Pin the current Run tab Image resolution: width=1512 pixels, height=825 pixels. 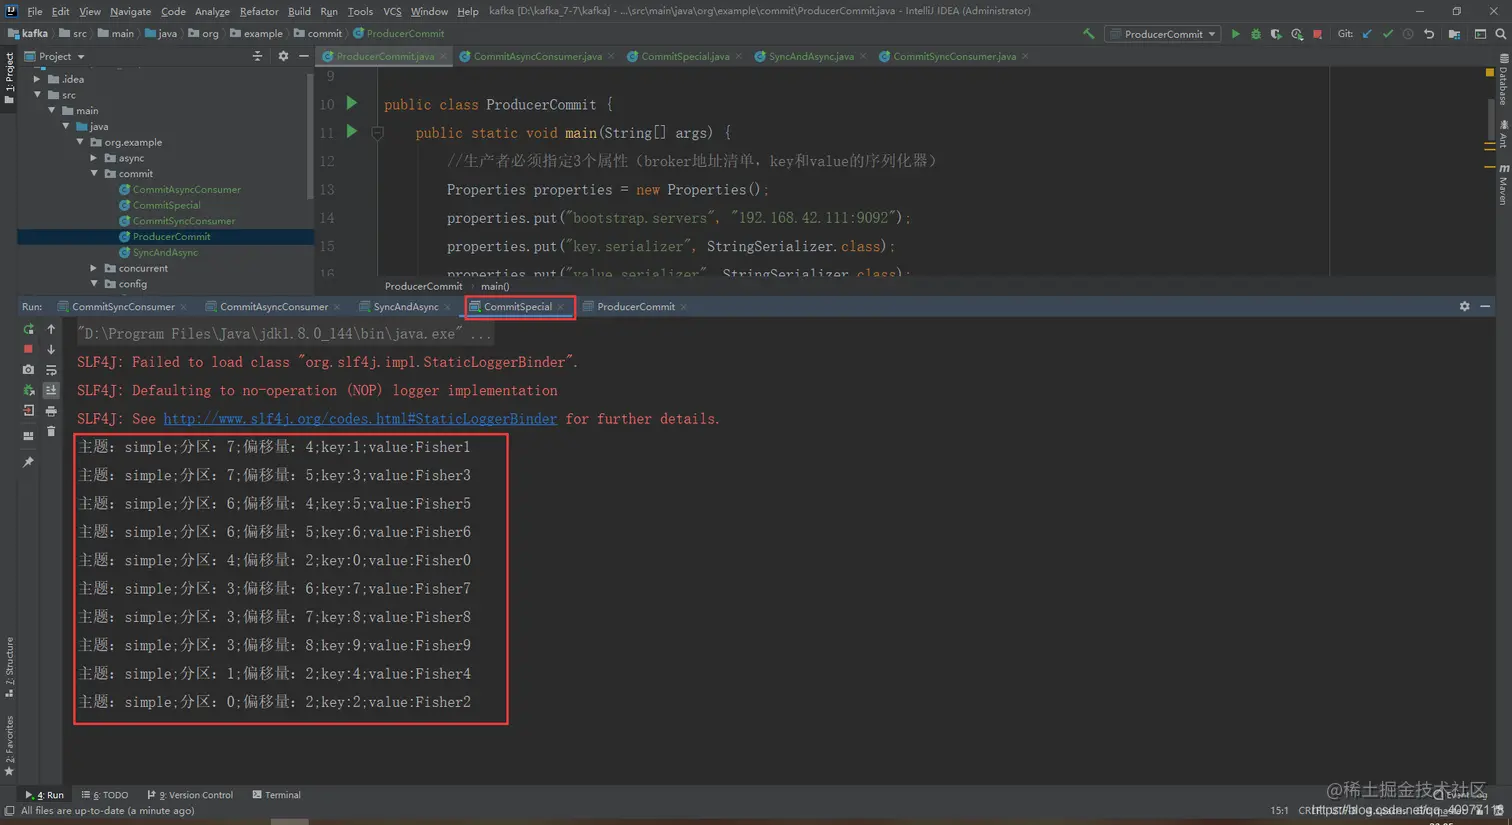tap(28, 462)
